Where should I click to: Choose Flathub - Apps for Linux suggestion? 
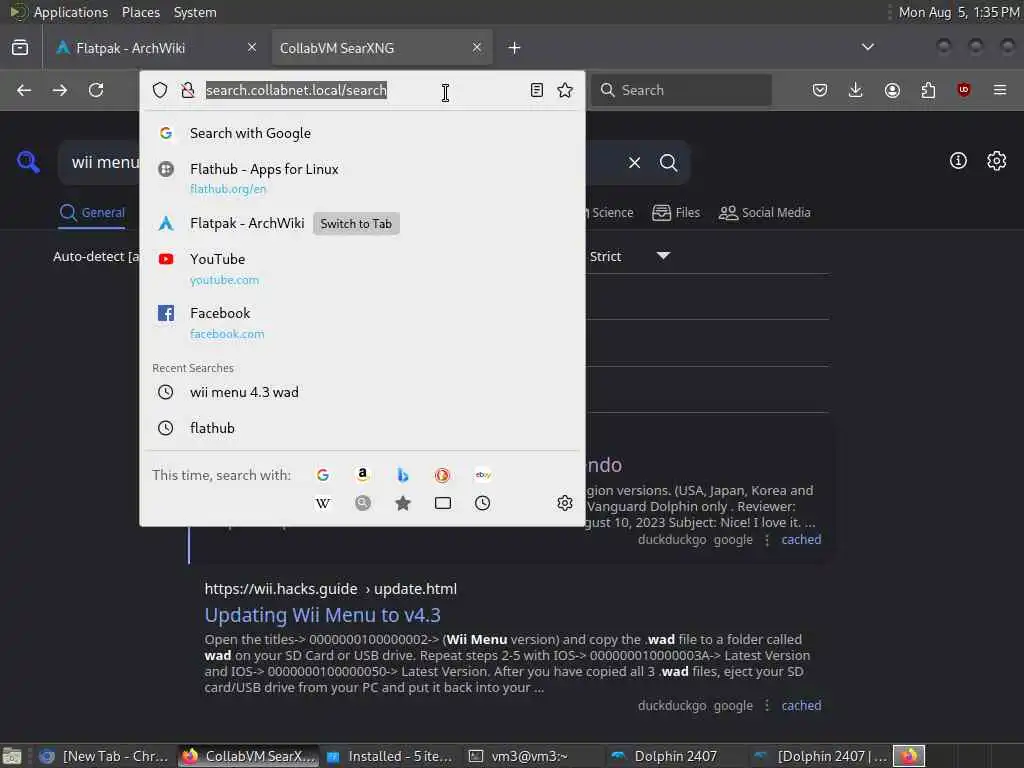(x=362, y=178)
